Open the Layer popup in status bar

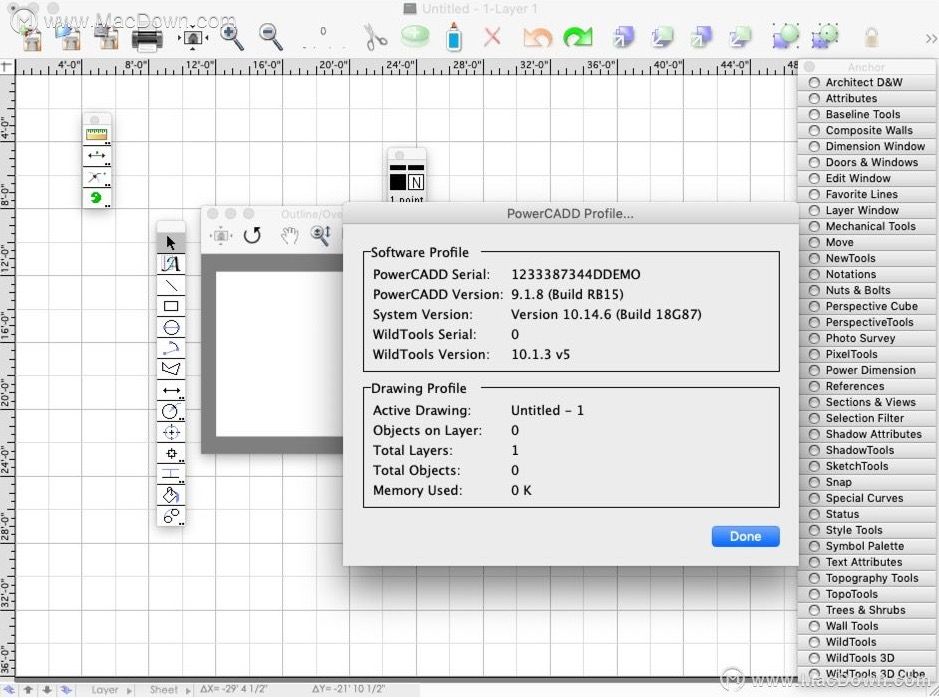click(x=111, y=690)
